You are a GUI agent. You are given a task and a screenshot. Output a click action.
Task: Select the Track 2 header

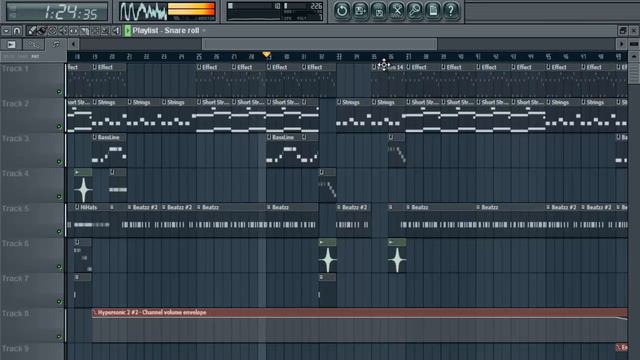(x=32, y=115)
